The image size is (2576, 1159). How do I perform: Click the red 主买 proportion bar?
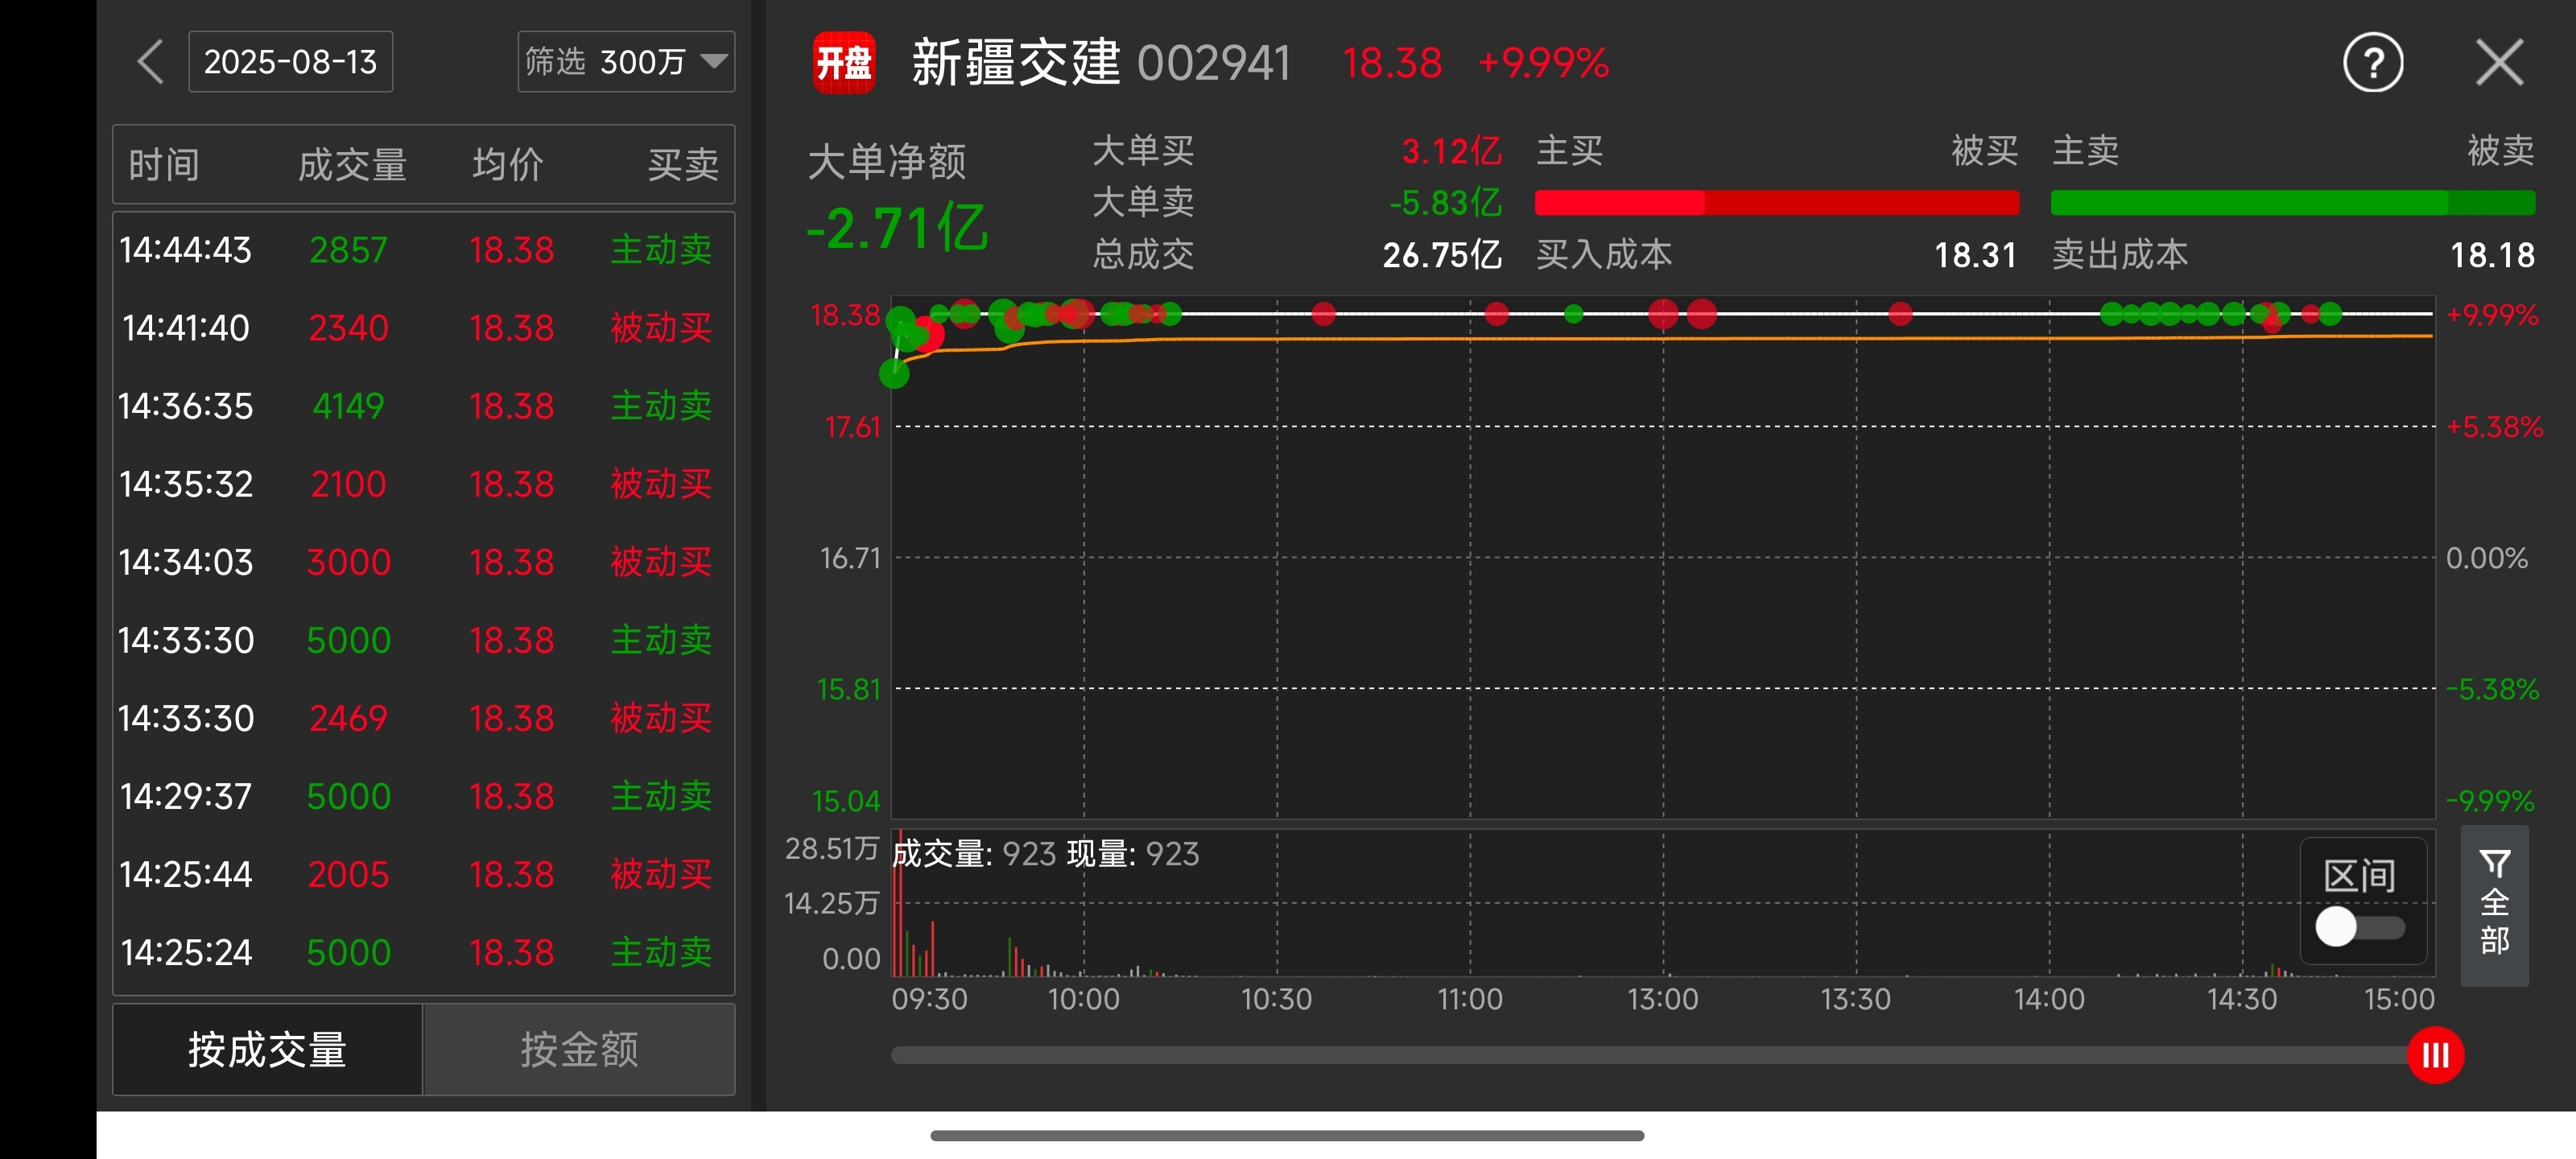(1776, 203)
